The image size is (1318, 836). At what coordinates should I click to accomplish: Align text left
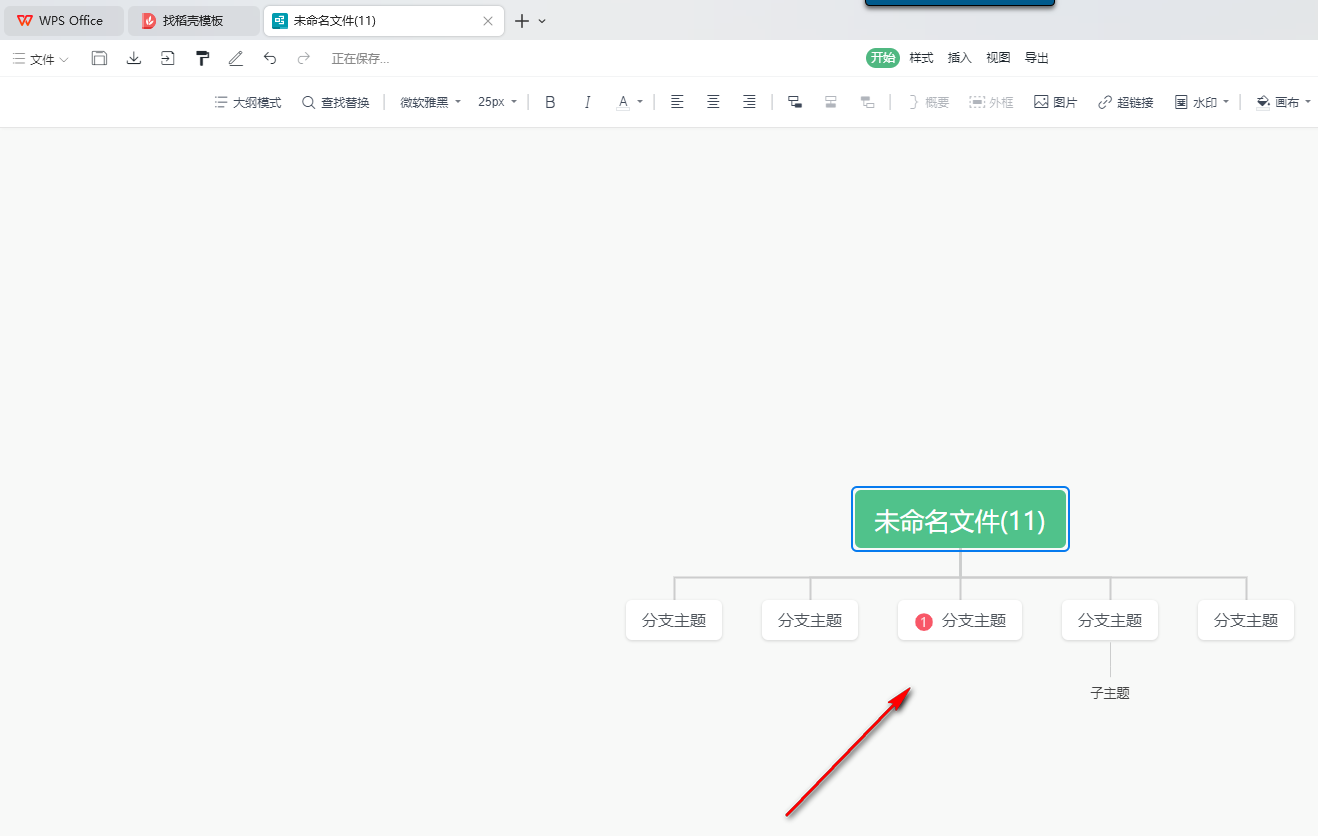pos(677,102)
